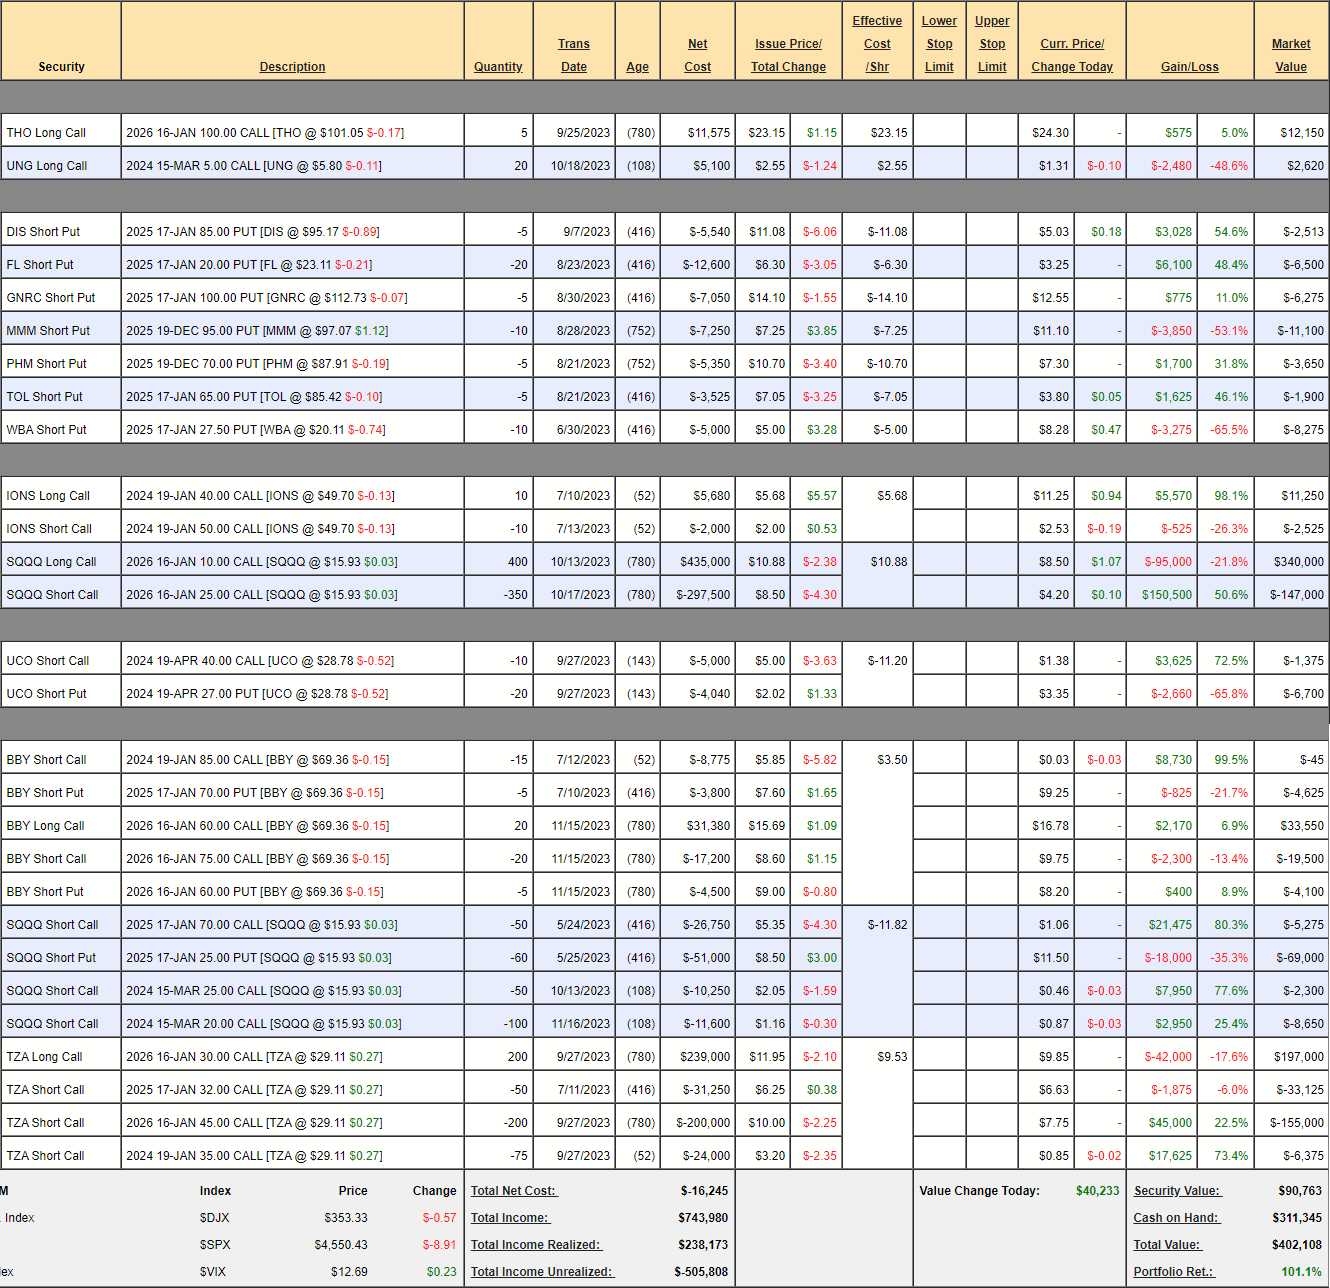Click the Description column header

(x=292, y=67)
